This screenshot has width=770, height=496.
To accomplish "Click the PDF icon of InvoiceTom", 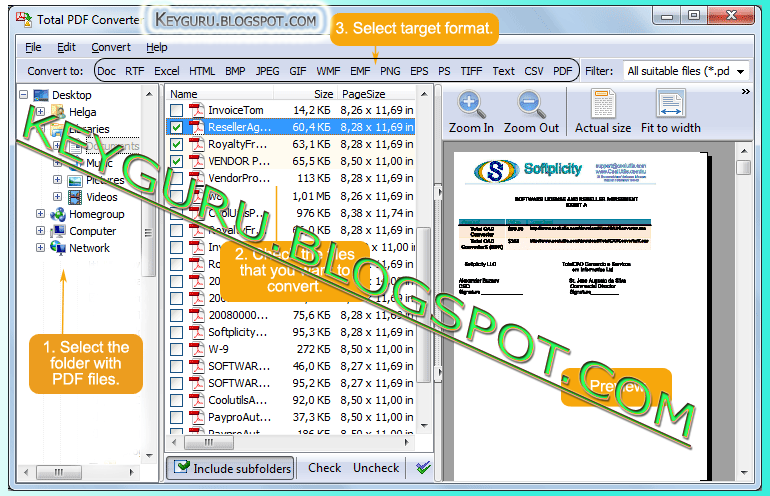I will 197,110.
